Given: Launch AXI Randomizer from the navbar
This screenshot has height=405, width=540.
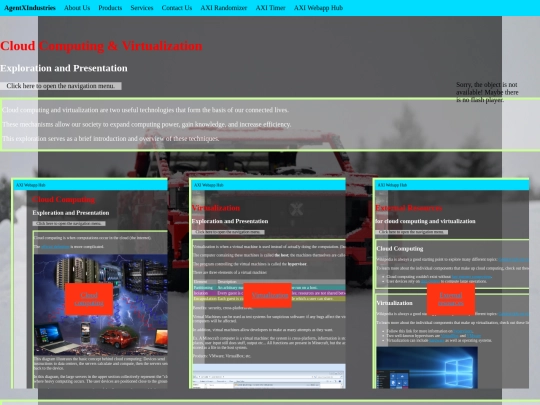Looking at the screenshot, I should 224,8.
